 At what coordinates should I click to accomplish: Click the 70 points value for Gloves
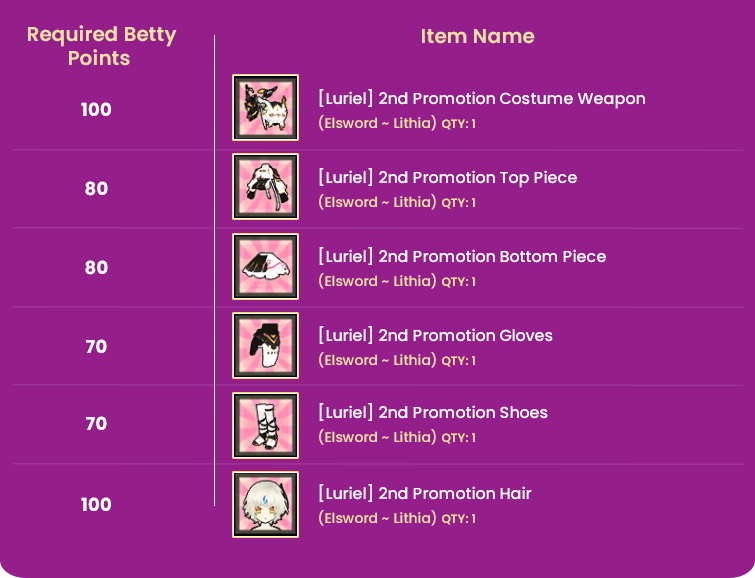pos(96,347)
